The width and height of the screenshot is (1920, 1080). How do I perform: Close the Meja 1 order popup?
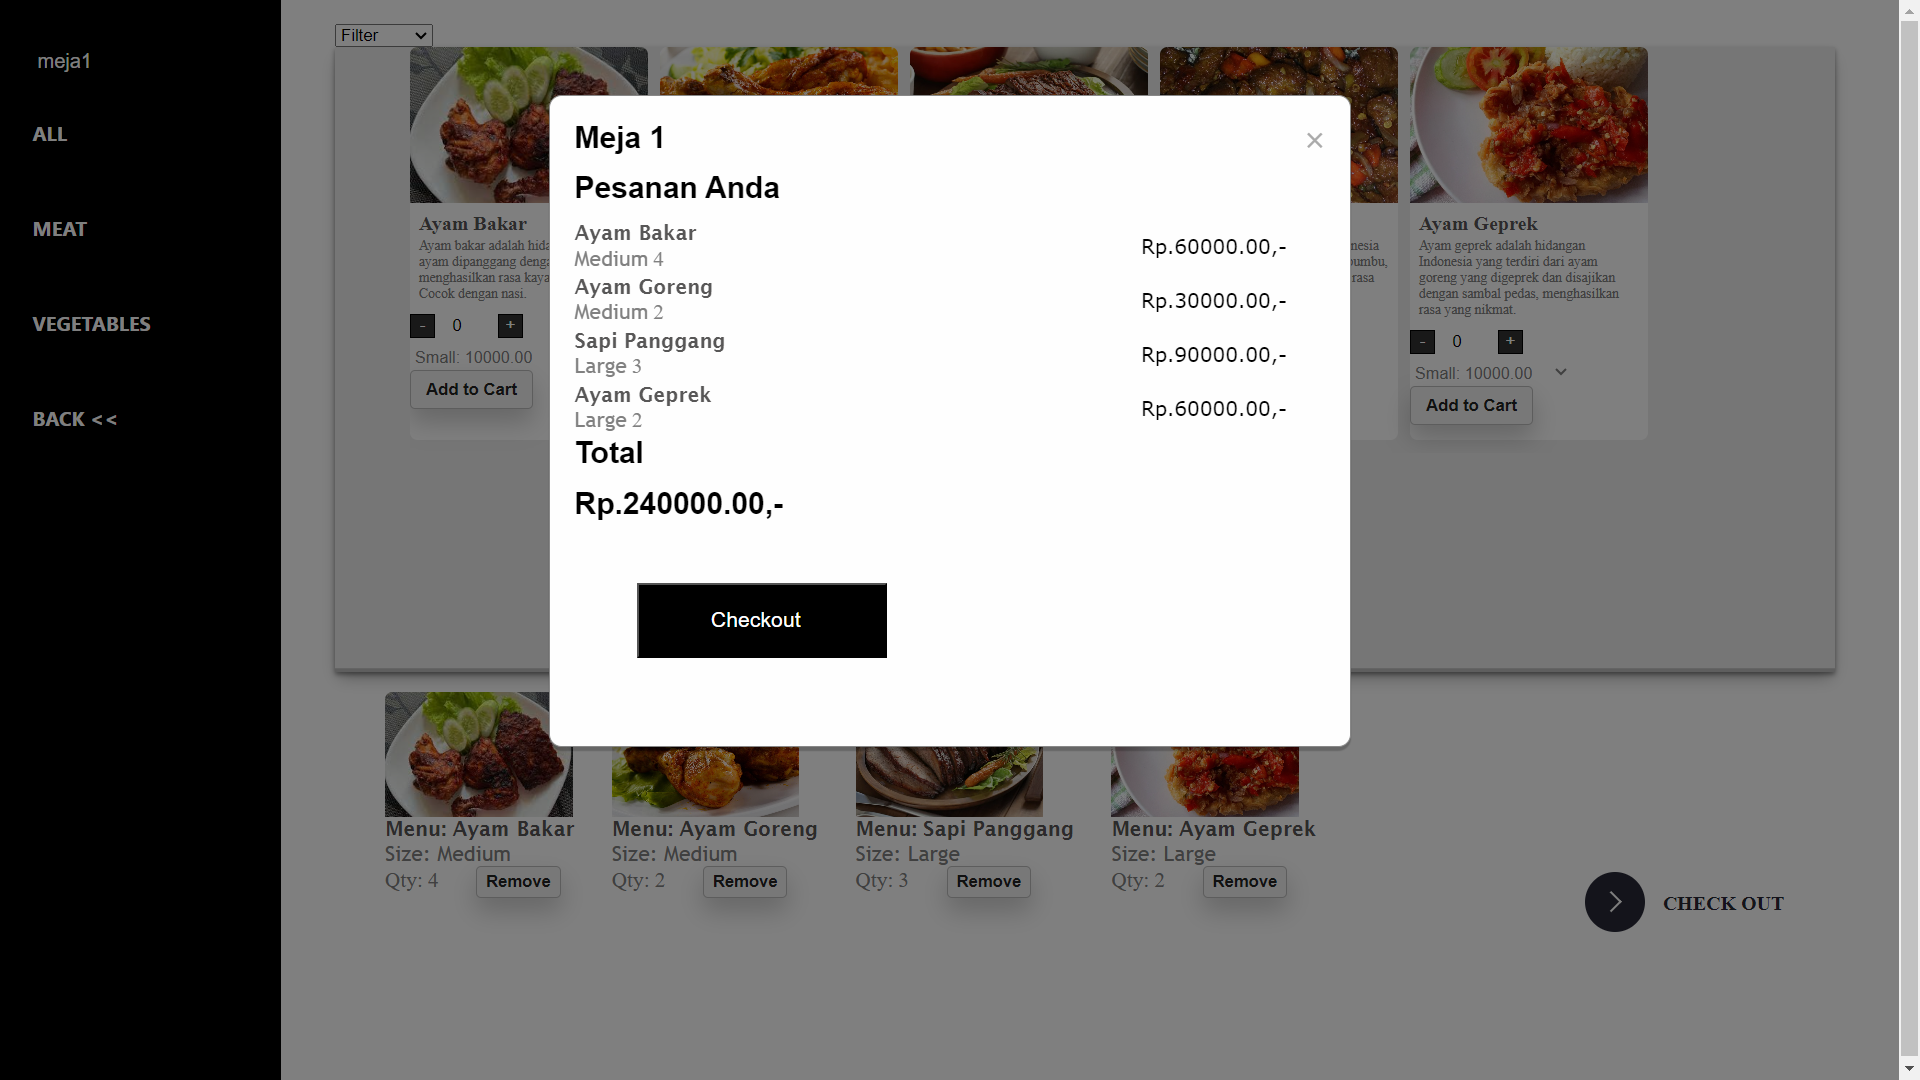[1314, 141]
